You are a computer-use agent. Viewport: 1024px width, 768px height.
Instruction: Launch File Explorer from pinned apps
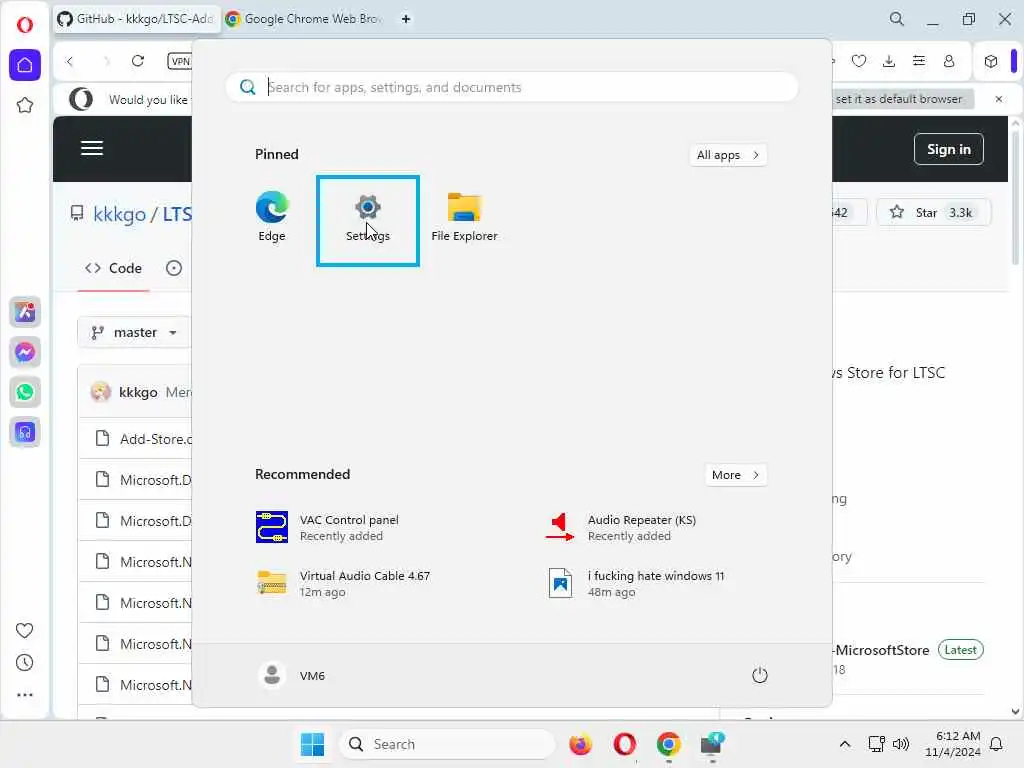pyautogui.click(x=464, y=218)
